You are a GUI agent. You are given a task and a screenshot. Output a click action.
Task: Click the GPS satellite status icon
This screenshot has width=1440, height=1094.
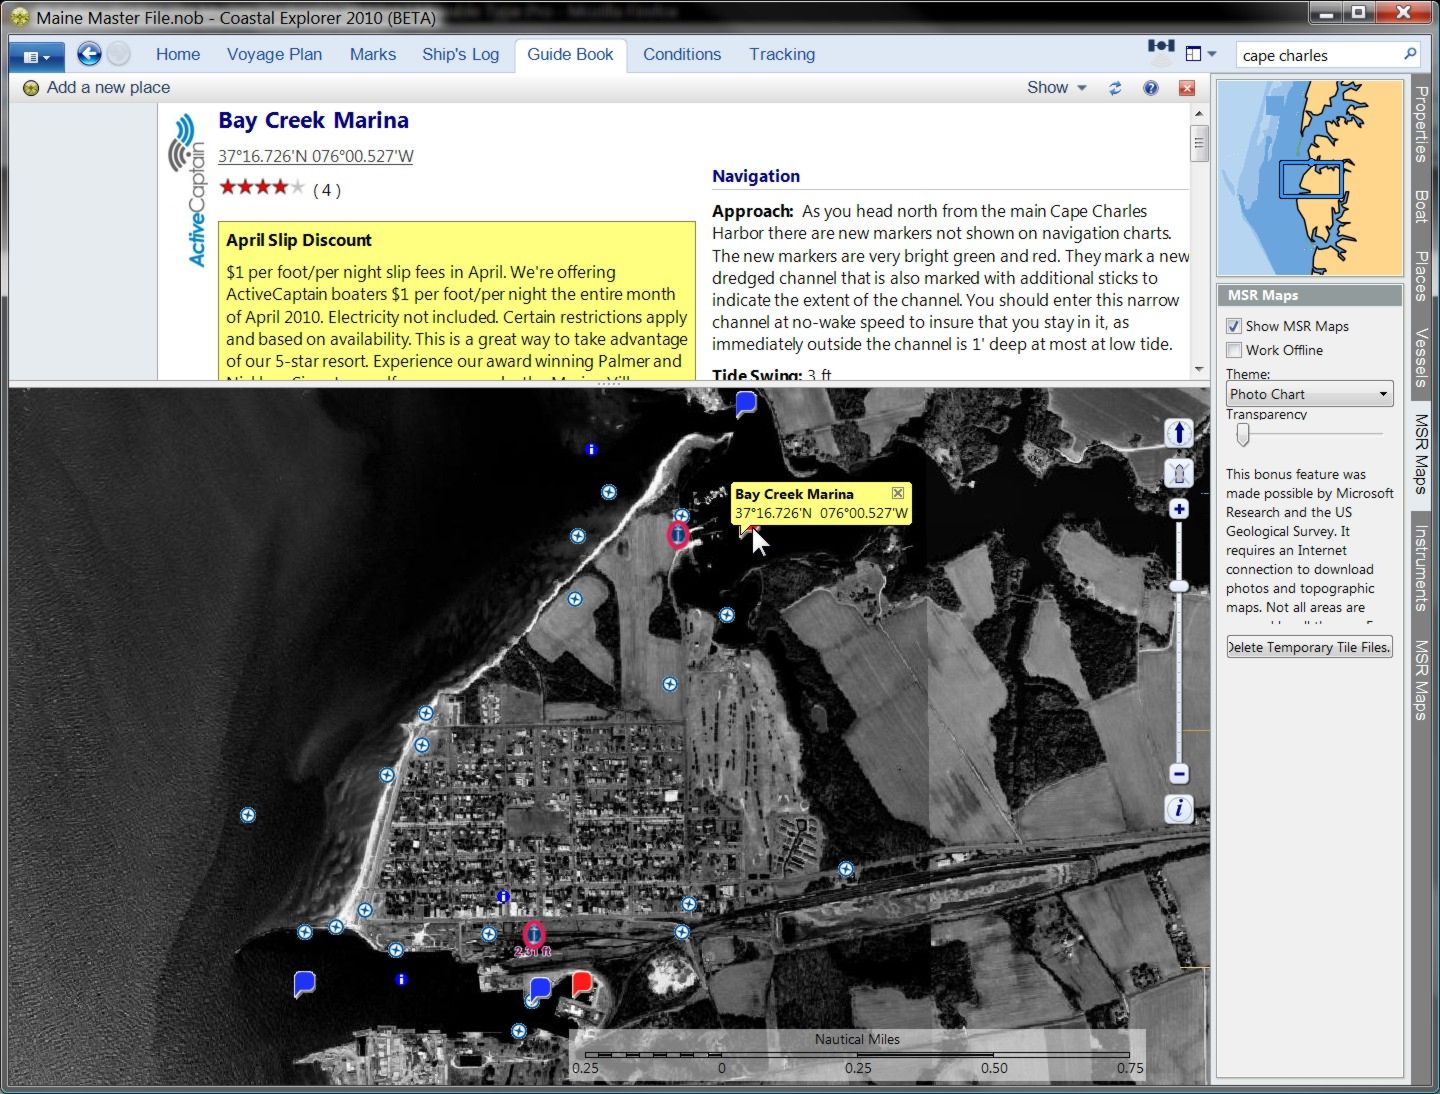[x=1161, y=53]
